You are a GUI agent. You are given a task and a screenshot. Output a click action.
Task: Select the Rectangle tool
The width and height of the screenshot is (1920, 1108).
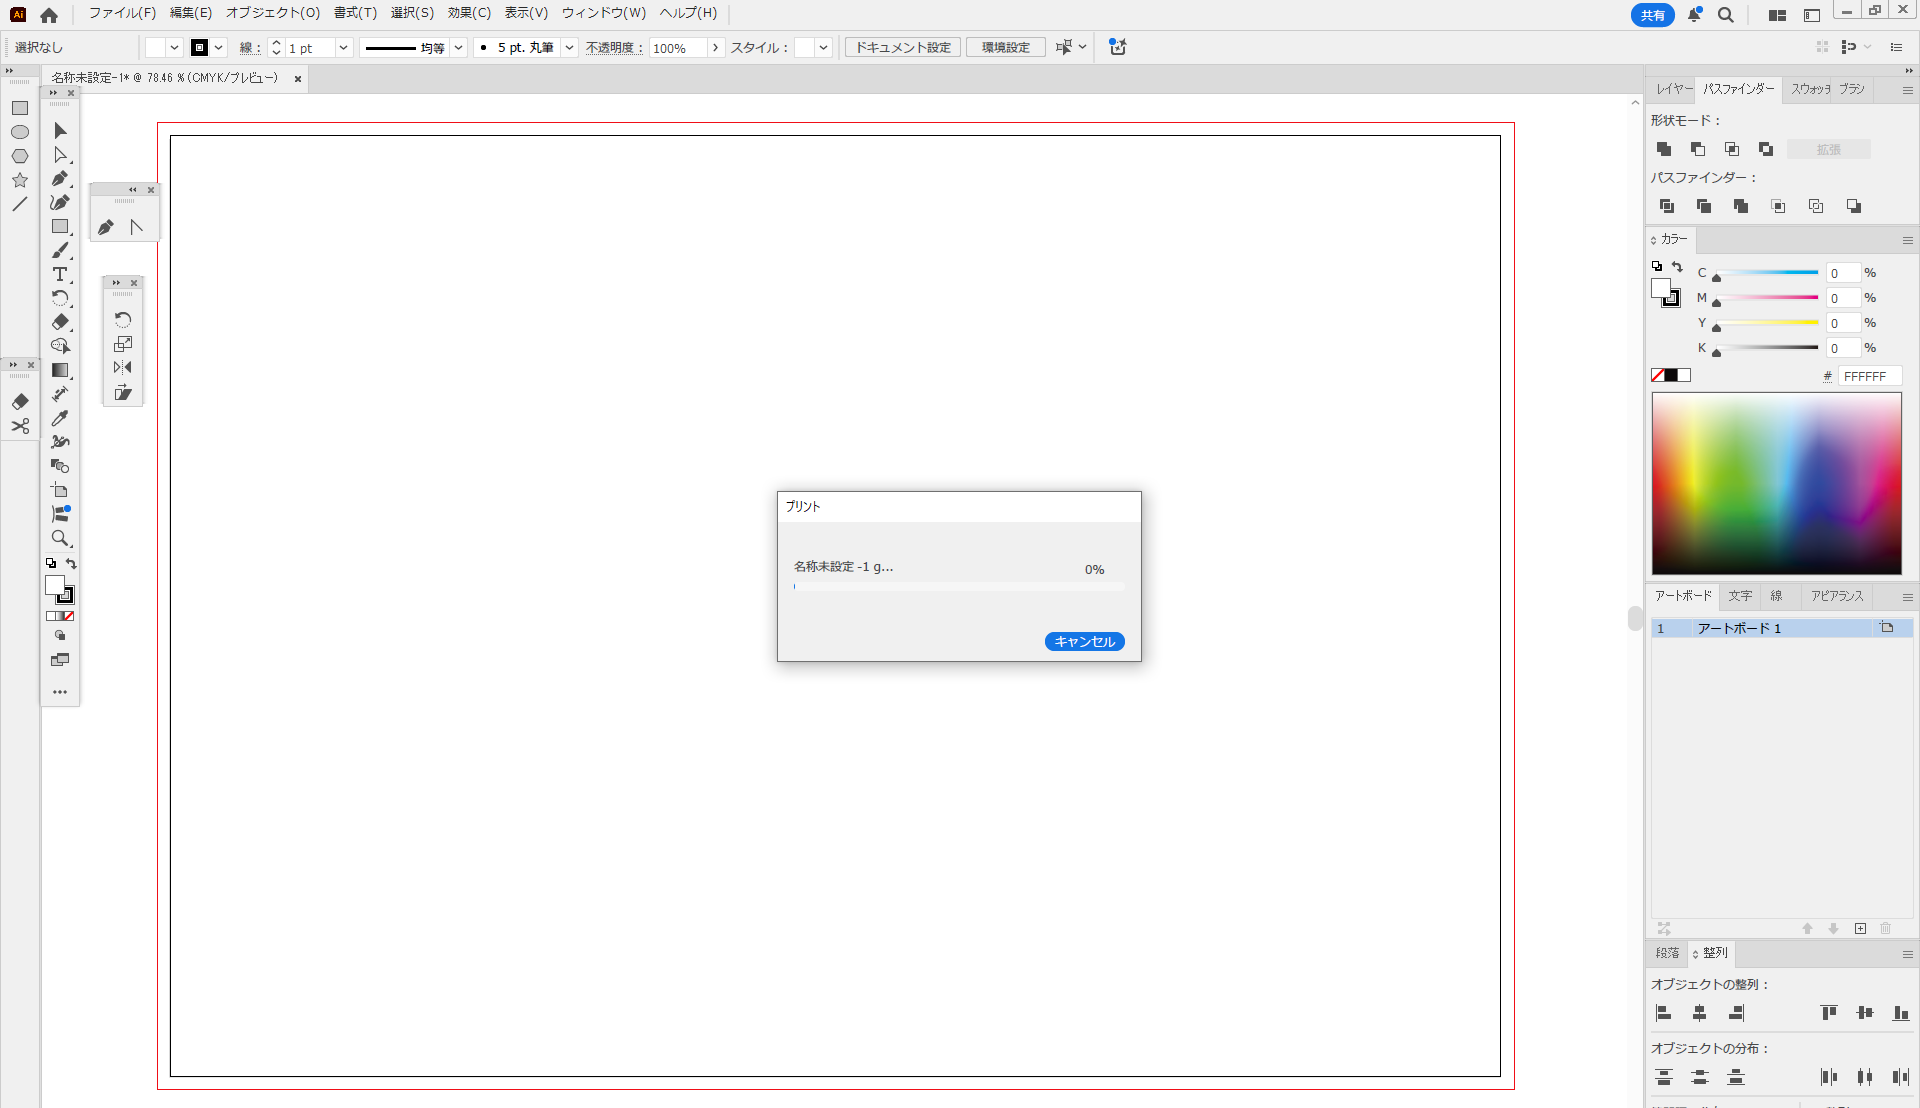[x=60, y=227]
